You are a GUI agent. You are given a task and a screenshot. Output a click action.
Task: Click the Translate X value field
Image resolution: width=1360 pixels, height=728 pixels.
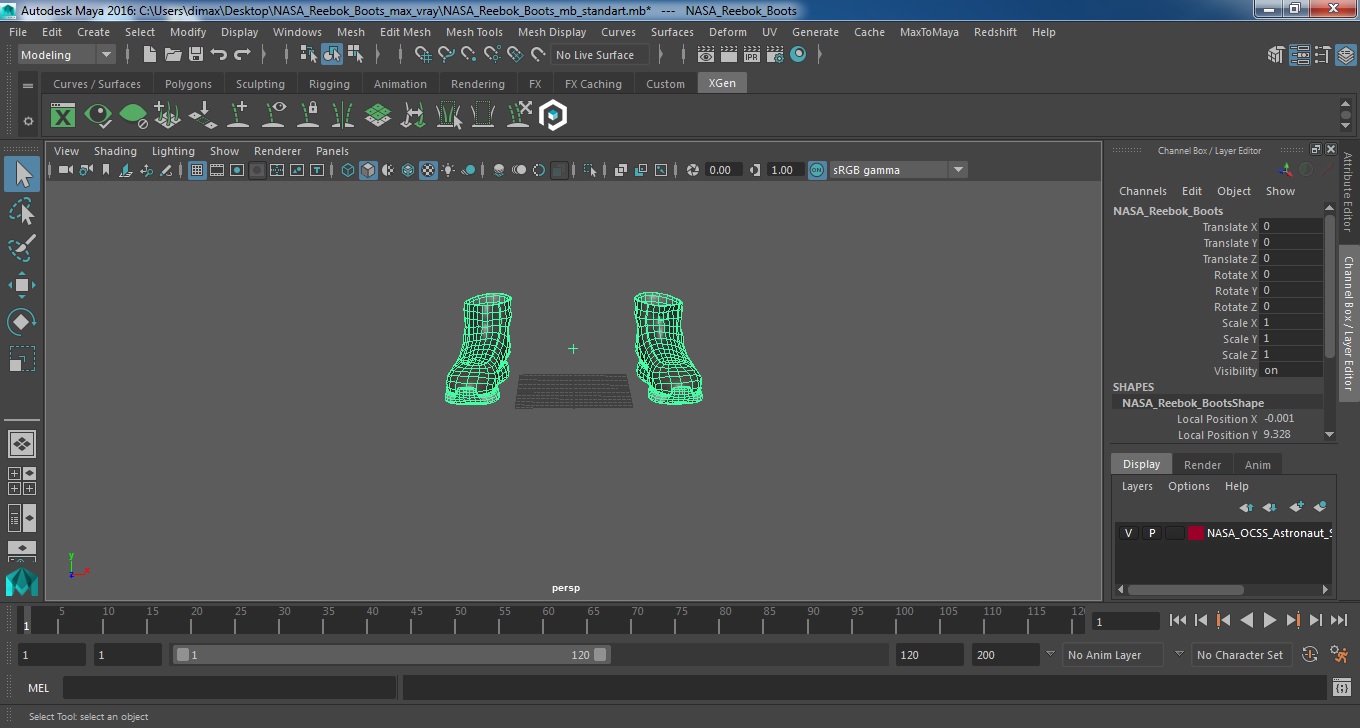1291,227
